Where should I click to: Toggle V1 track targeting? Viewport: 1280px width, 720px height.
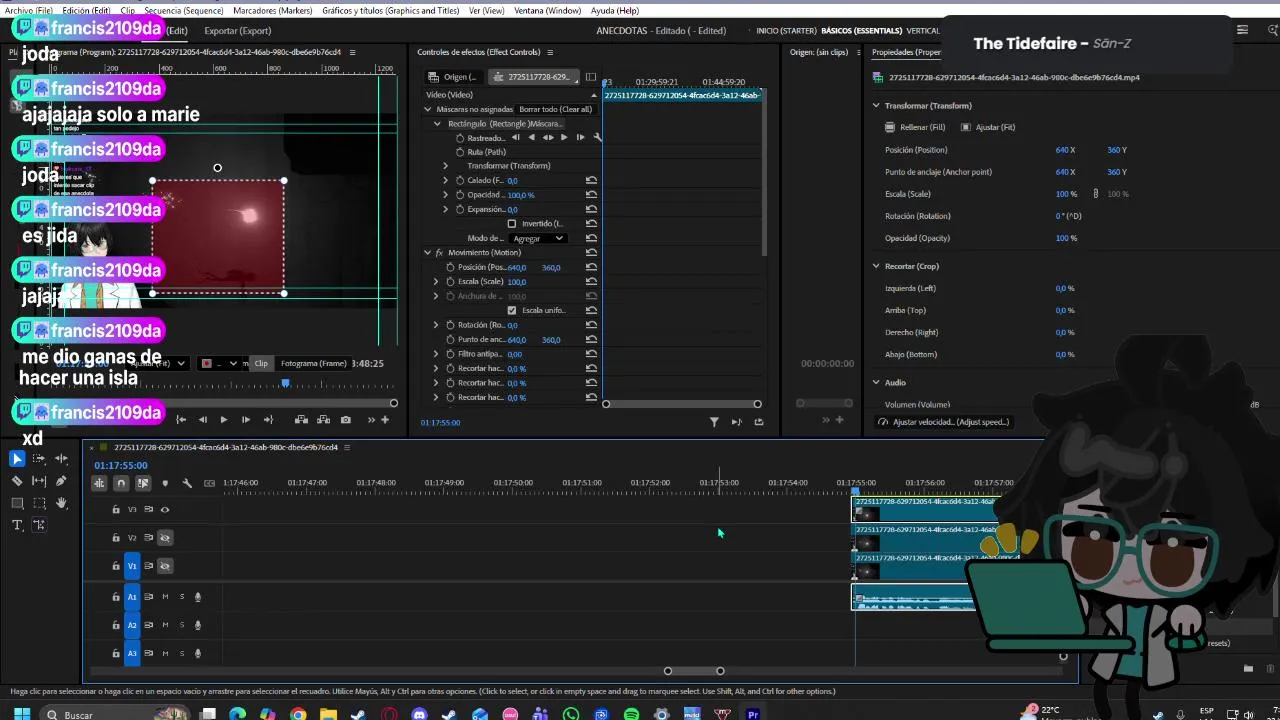coord(132,566)
